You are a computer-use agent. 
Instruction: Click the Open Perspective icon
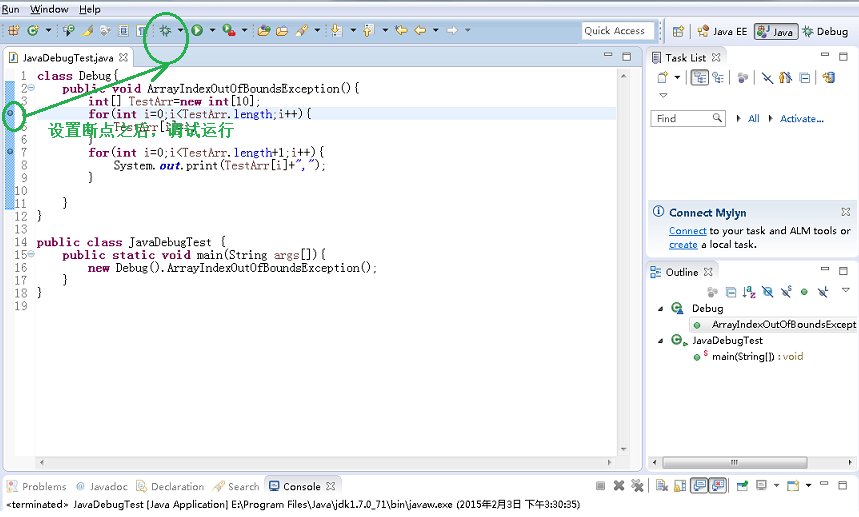pyautogui.click(x=678, y=31)
